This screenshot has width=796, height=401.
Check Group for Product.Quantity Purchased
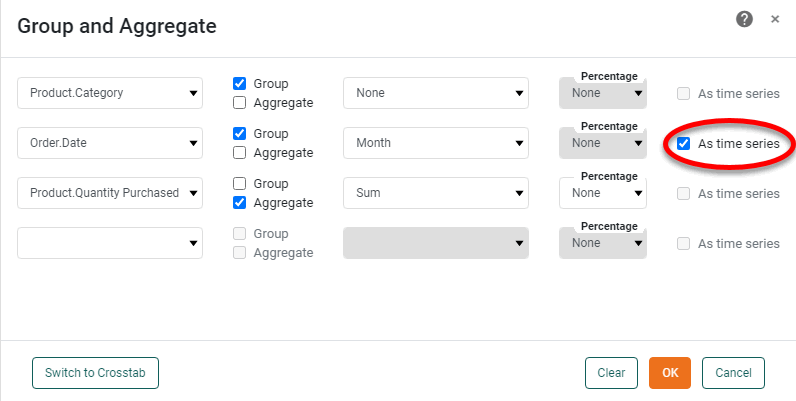pos(240,184)
